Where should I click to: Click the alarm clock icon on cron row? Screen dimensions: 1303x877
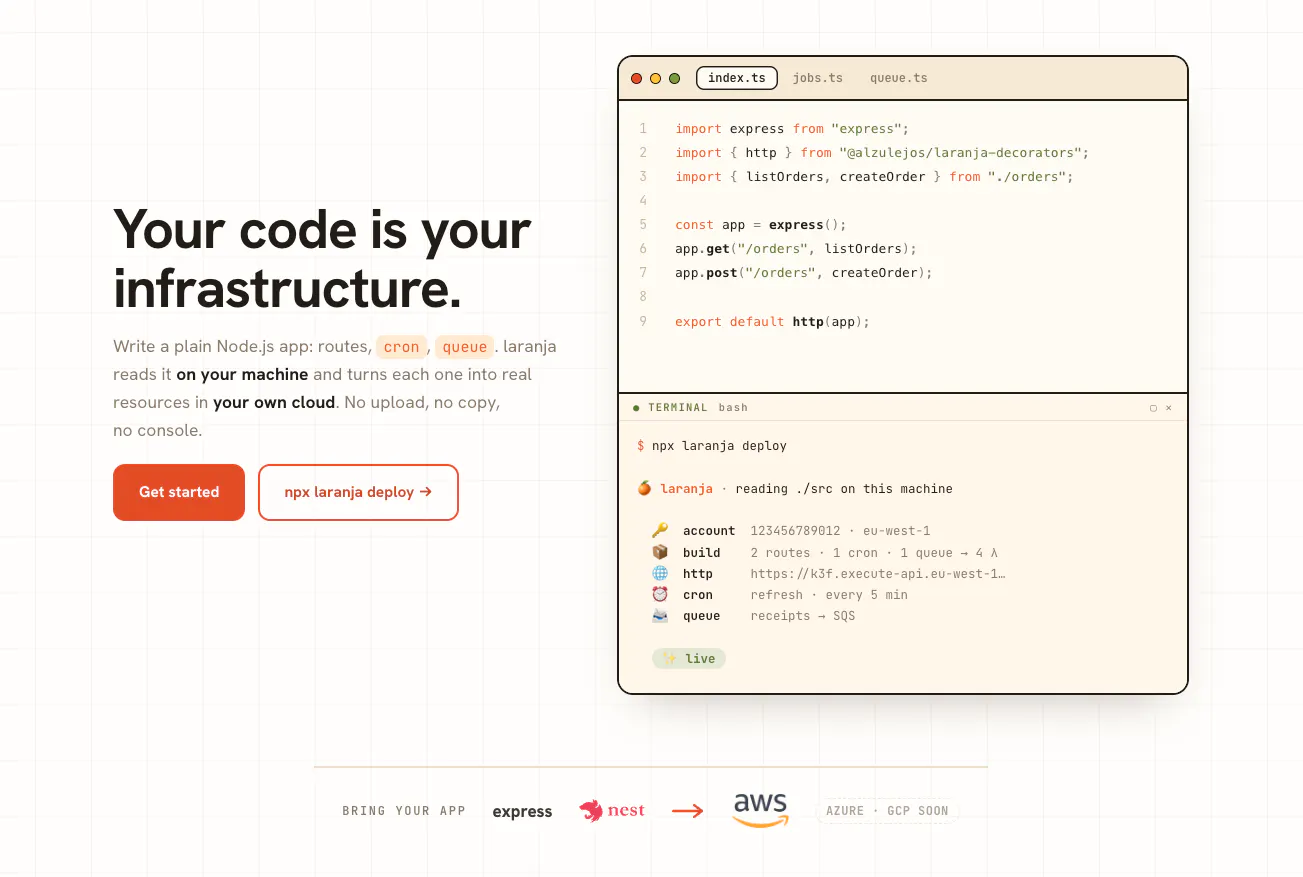coord(660,594)
